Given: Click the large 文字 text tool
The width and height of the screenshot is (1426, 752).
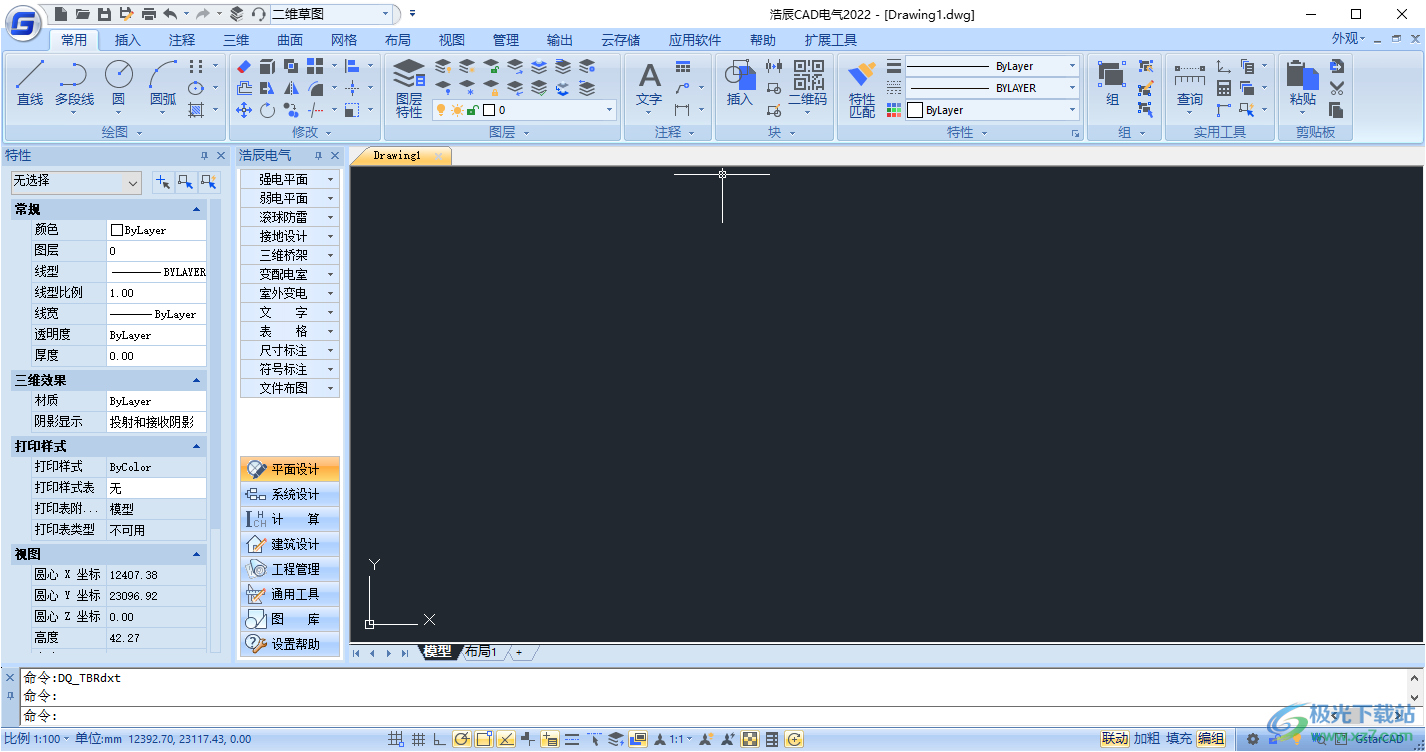Looking at the screenshot, I should (650, 84).
